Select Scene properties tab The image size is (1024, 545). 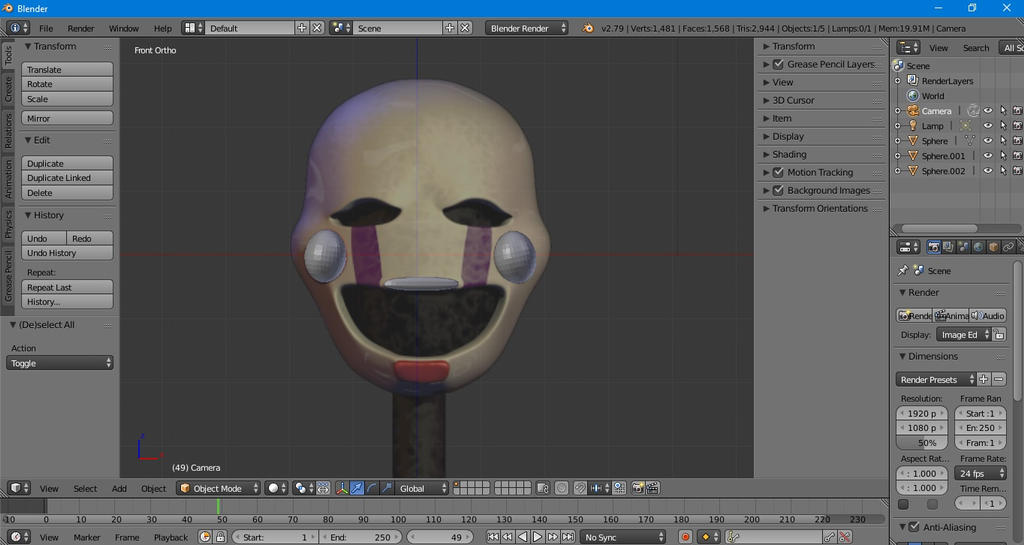(963, 247)
